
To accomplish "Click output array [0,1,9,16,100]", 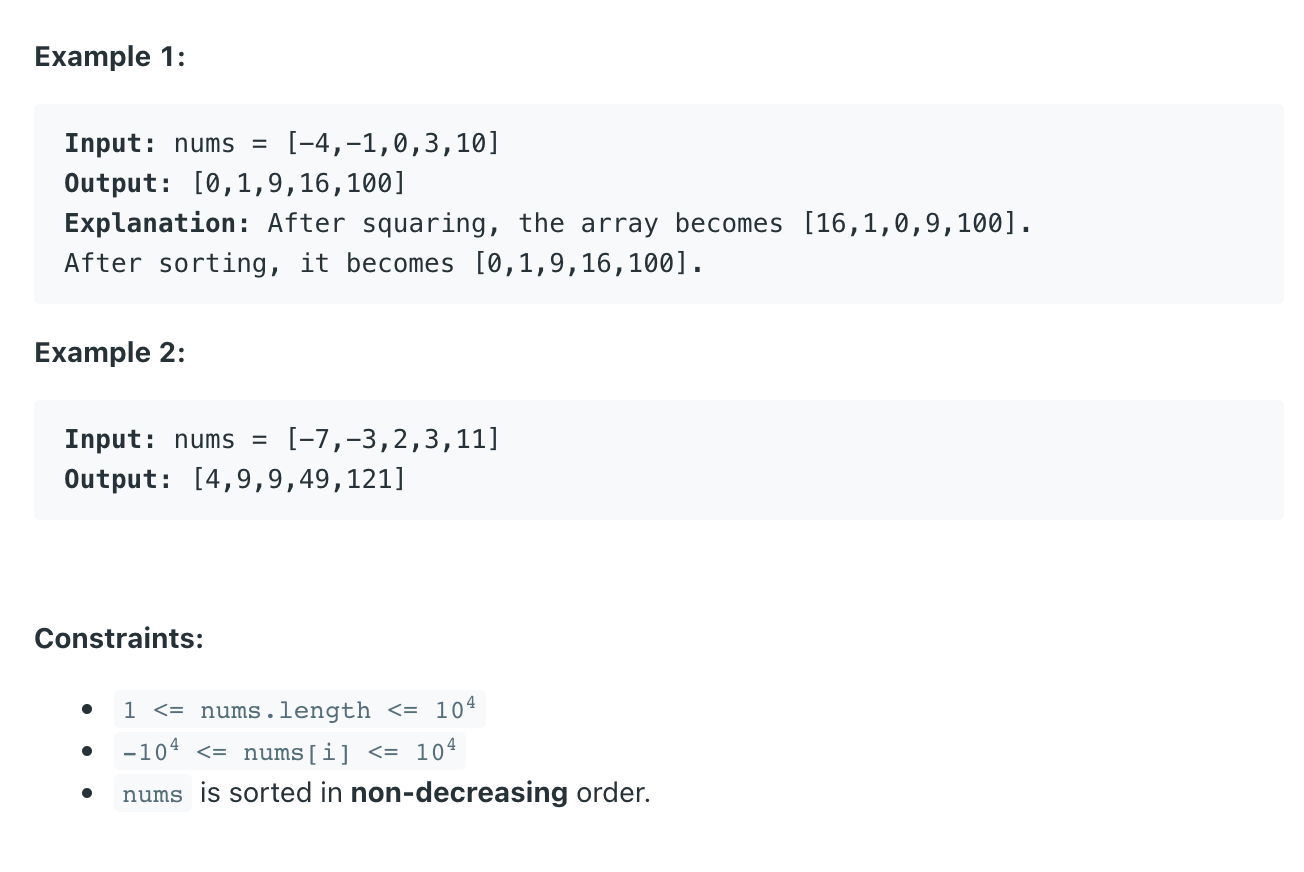I will click(299, 183).
